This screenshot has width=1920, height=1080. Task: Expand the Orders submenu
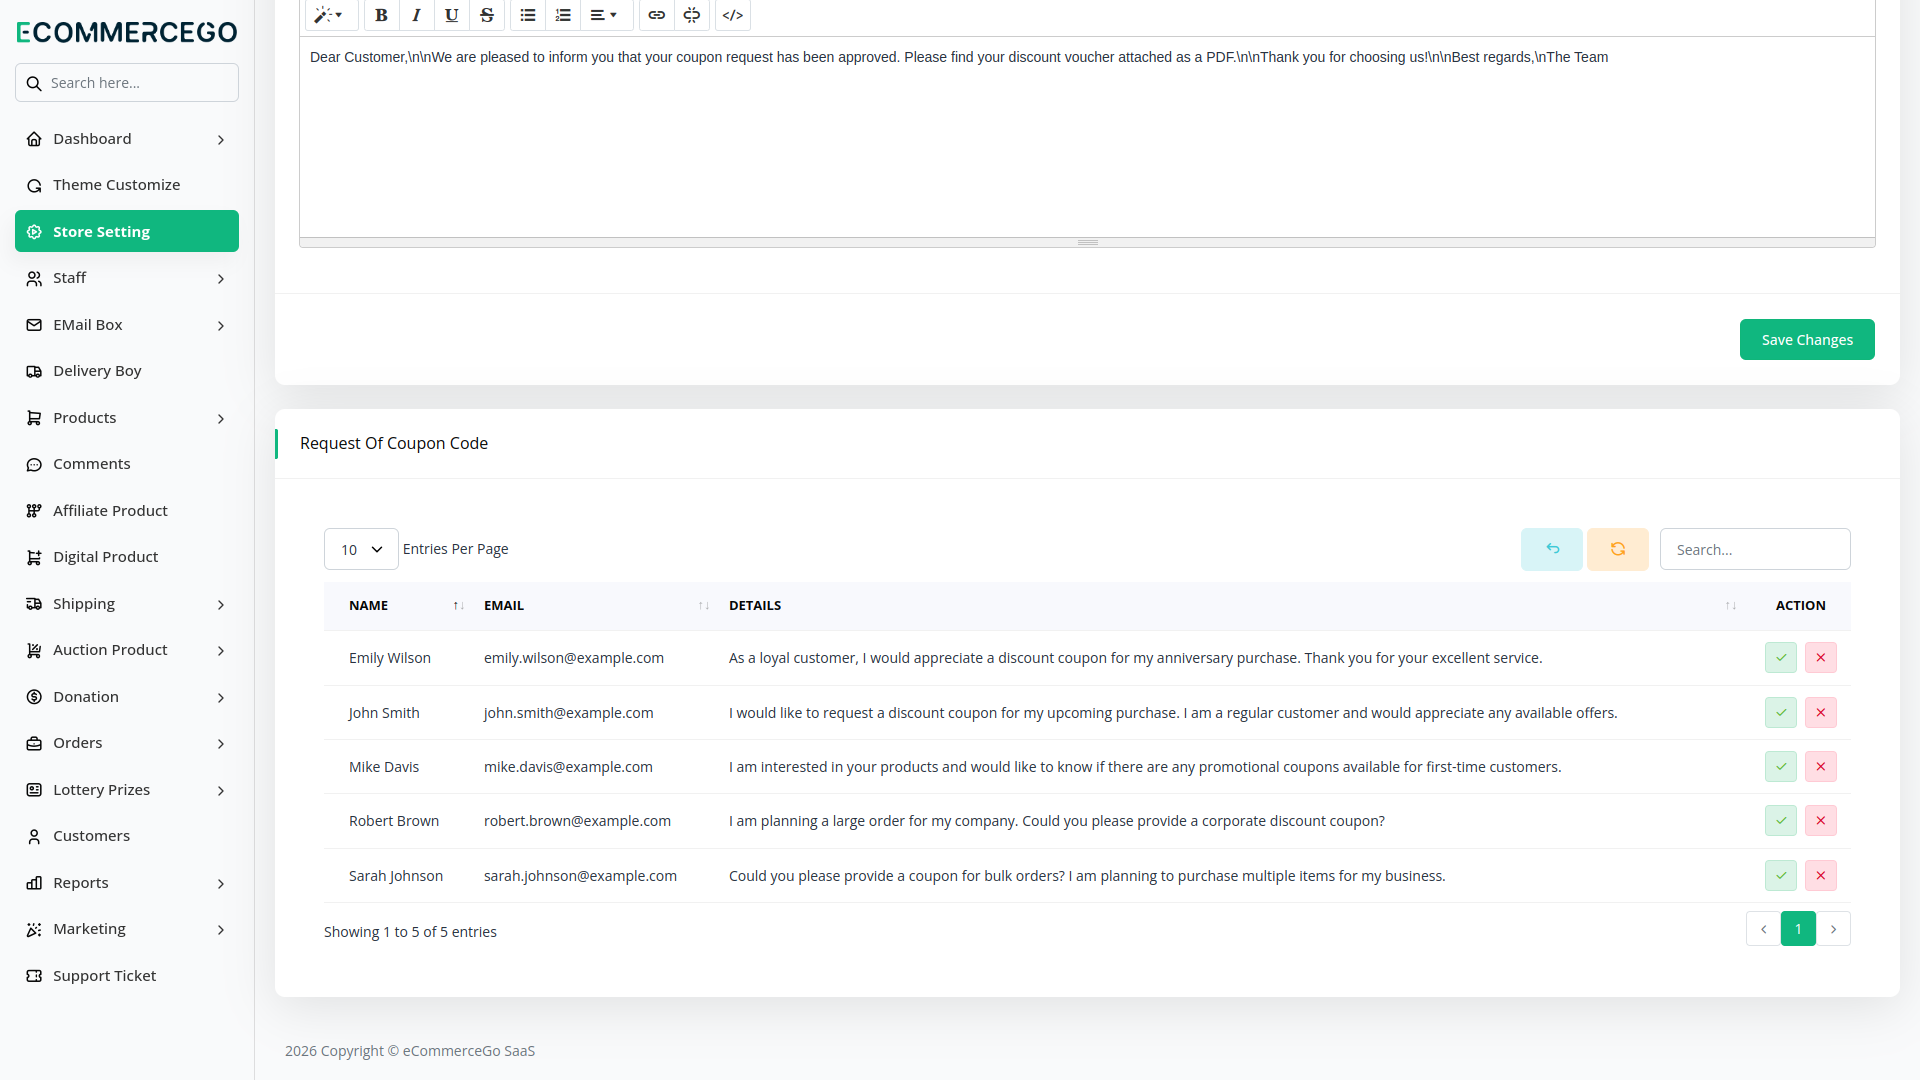221,744
